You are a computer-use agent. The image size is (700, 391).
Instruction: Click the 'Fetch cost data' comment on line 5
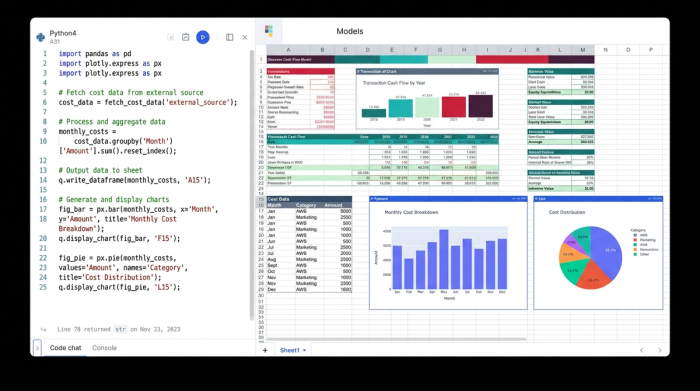[x=131, y=92]
